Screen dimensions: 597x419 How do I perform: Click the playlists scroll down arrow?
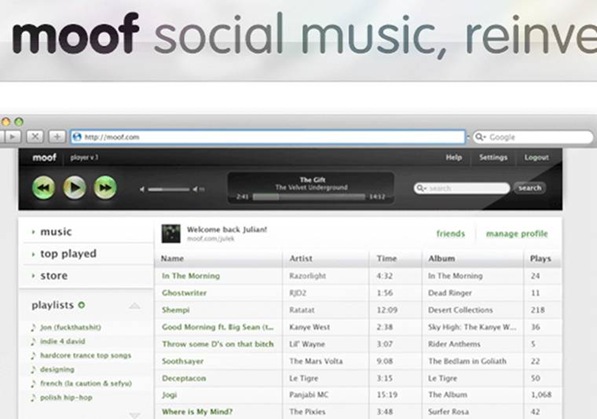coord(134,415)
